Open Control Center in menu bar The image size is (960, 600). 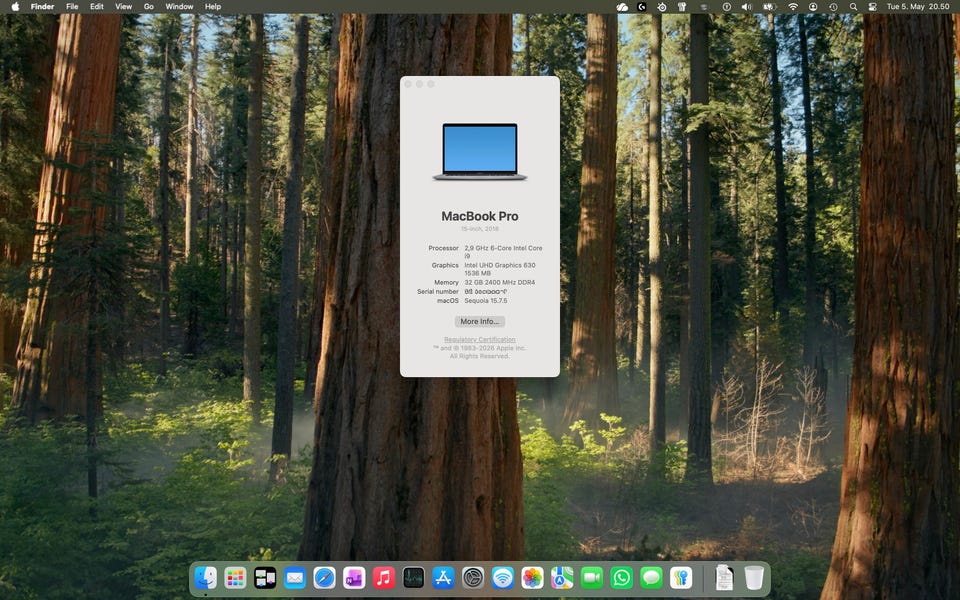click(872, 7)
